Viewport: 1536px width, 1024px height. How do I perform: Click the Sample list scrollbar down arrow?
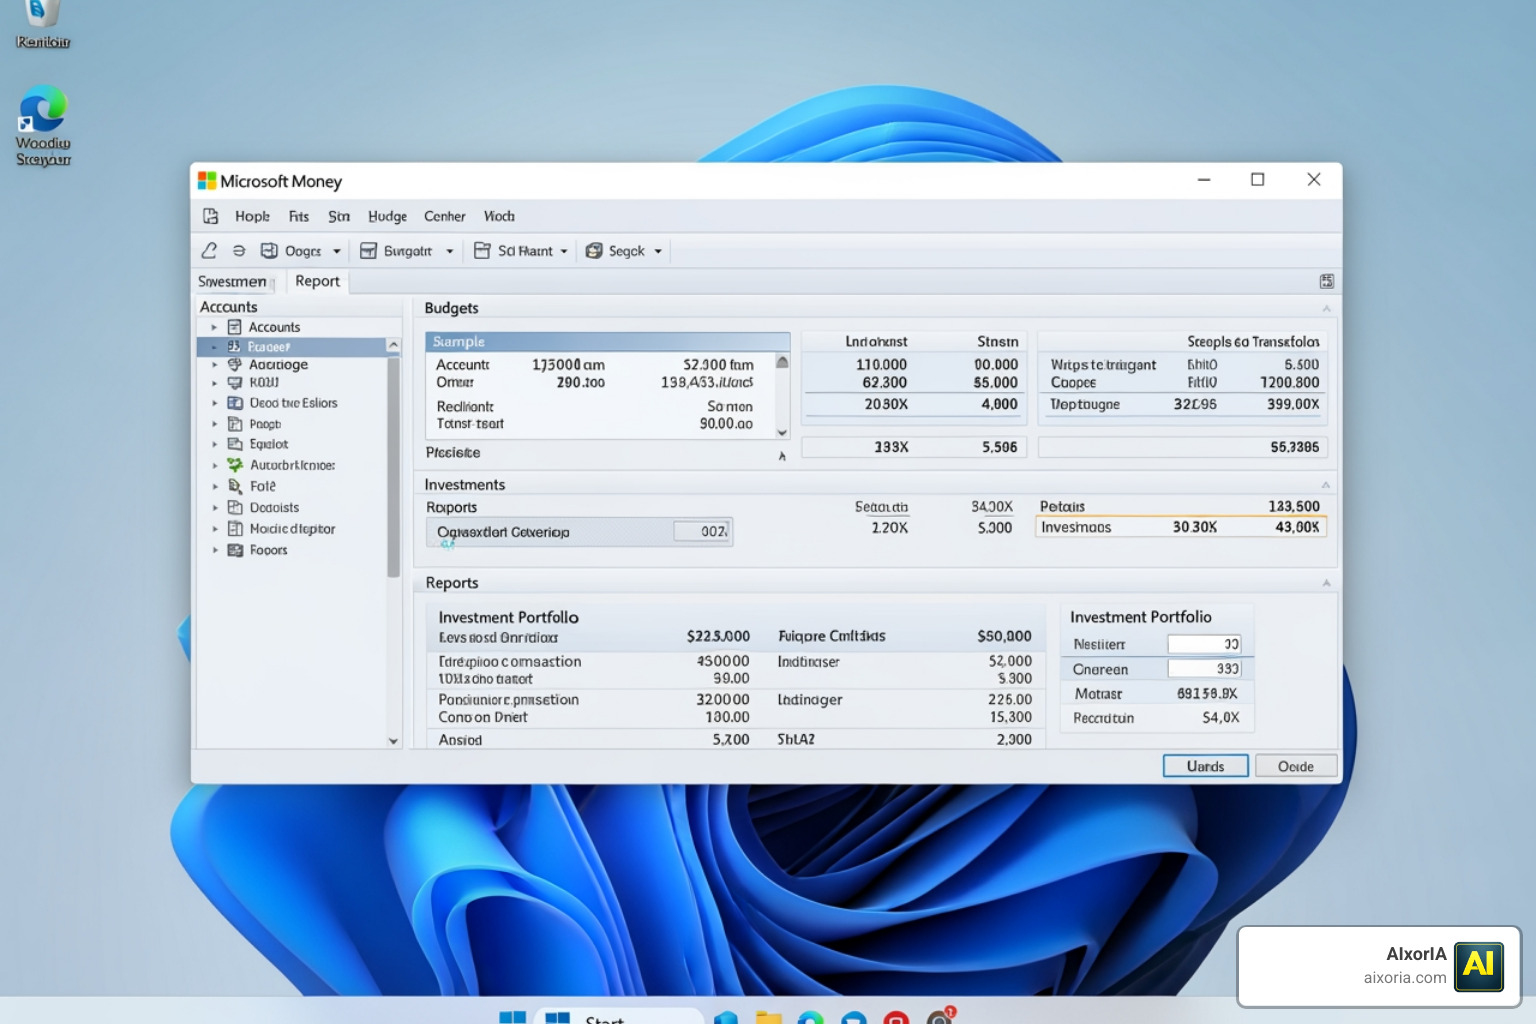(x=782, y=433)
